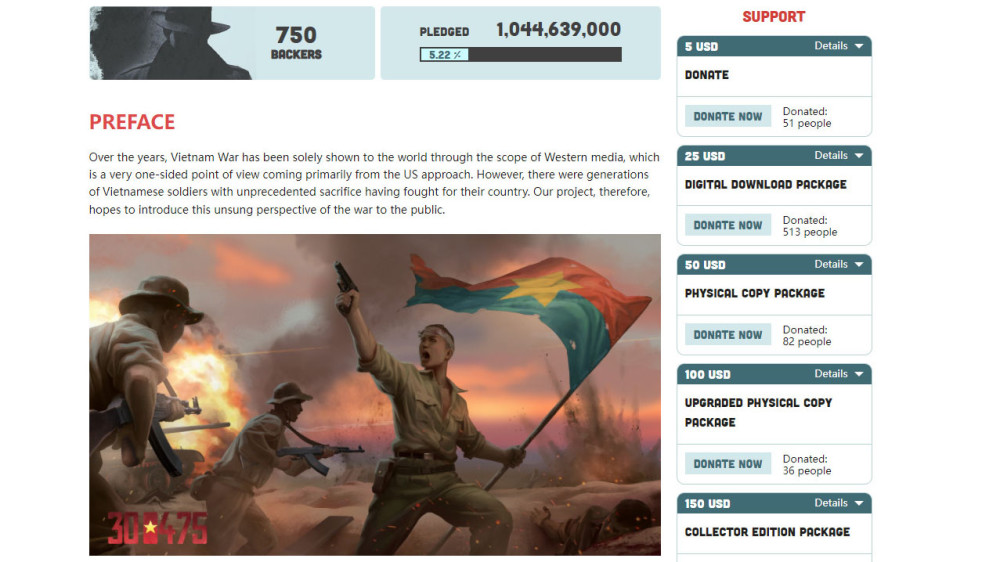Click the 750 Backers counter
The height and width of the screenshot is (562, 1000).
tap(296, 43)
